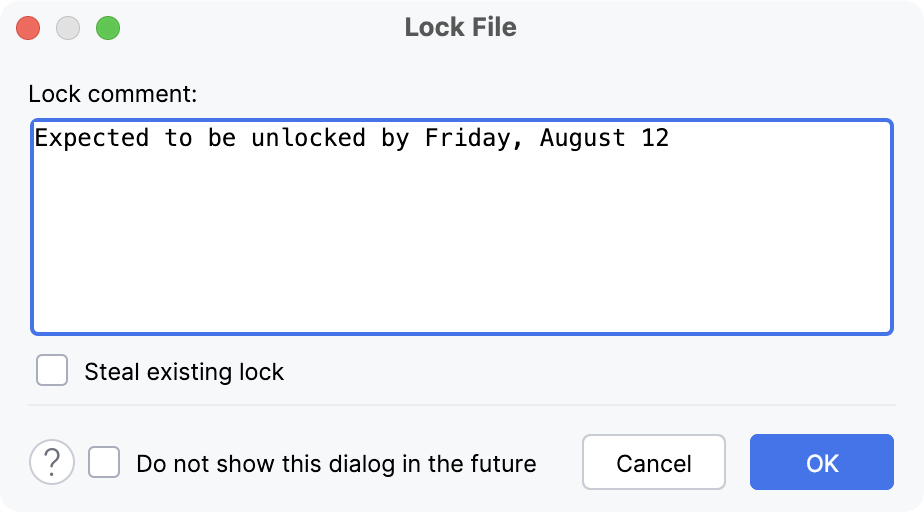This screenshot has width=924, height=512.
Task: Place cursor on the word Expected
Action: pos(92,138)
